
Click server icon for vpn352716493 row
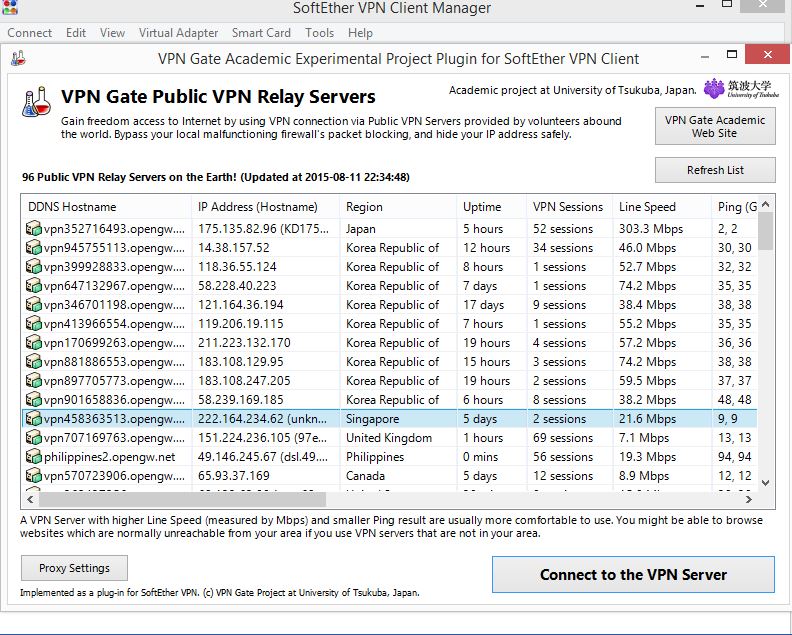[33, 229]
